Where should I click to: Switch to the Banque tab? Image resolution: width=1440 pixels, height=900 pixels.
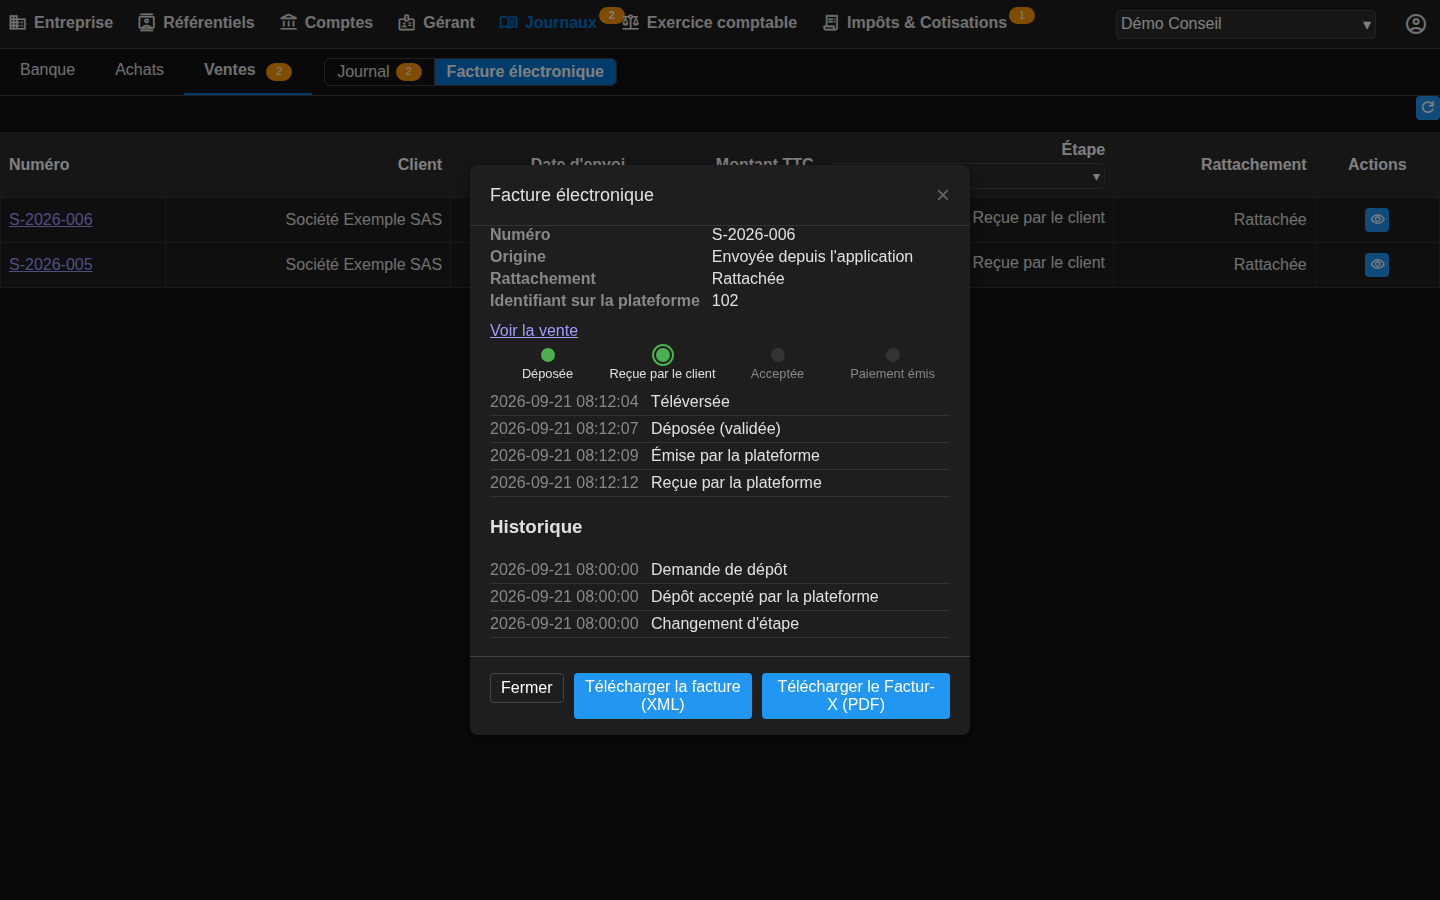click(48, 70)
